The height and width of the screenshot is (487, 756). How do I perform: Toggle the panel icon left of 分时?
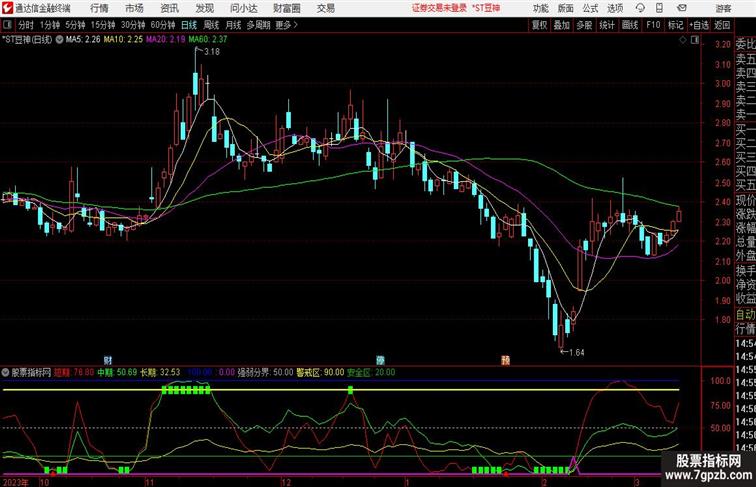tap(7, 25)
